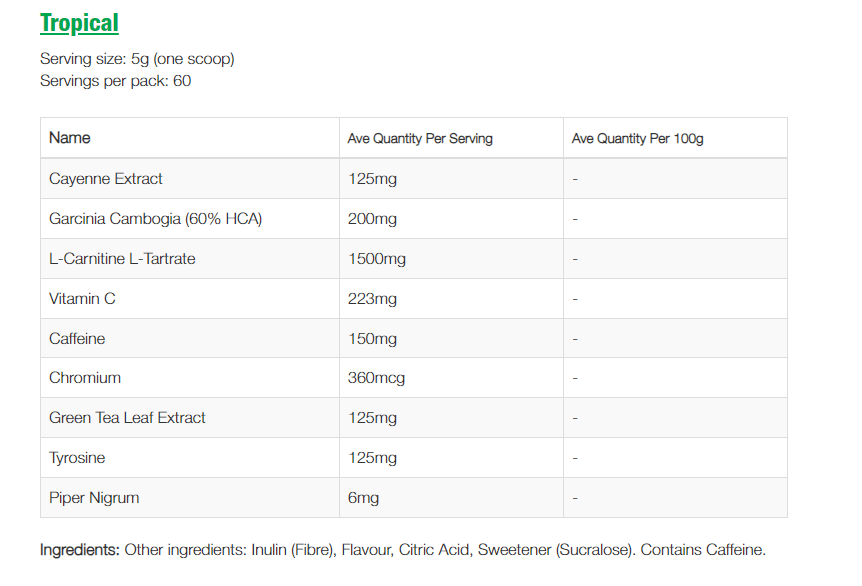Click the Garcinia Cambogia (60% HCA) cell
Image resolution: width=862 pixels, height=586 pixels.
tap(155, 219)
